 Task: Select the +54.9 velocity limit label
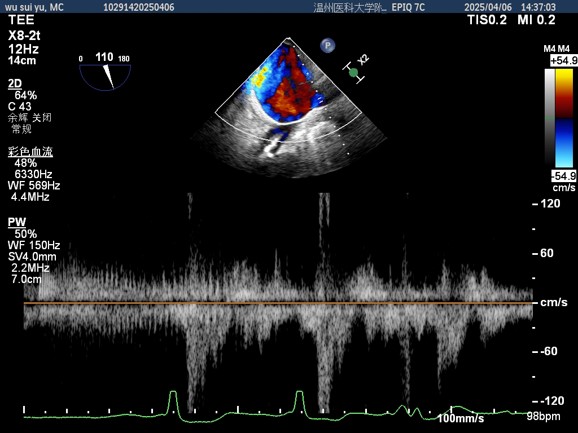tap(564, 61)
